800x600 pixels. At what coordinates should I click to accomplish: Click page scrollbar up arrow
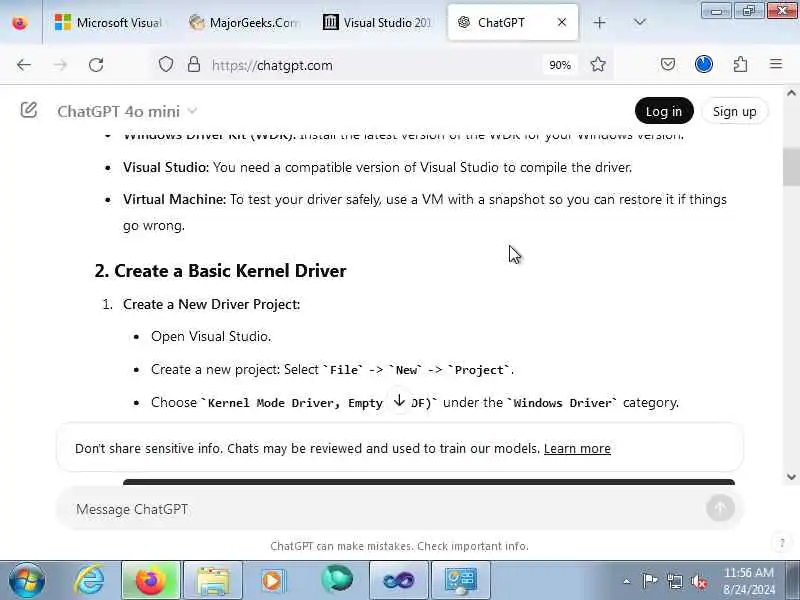pyautogui.click(x=791, y=93)
